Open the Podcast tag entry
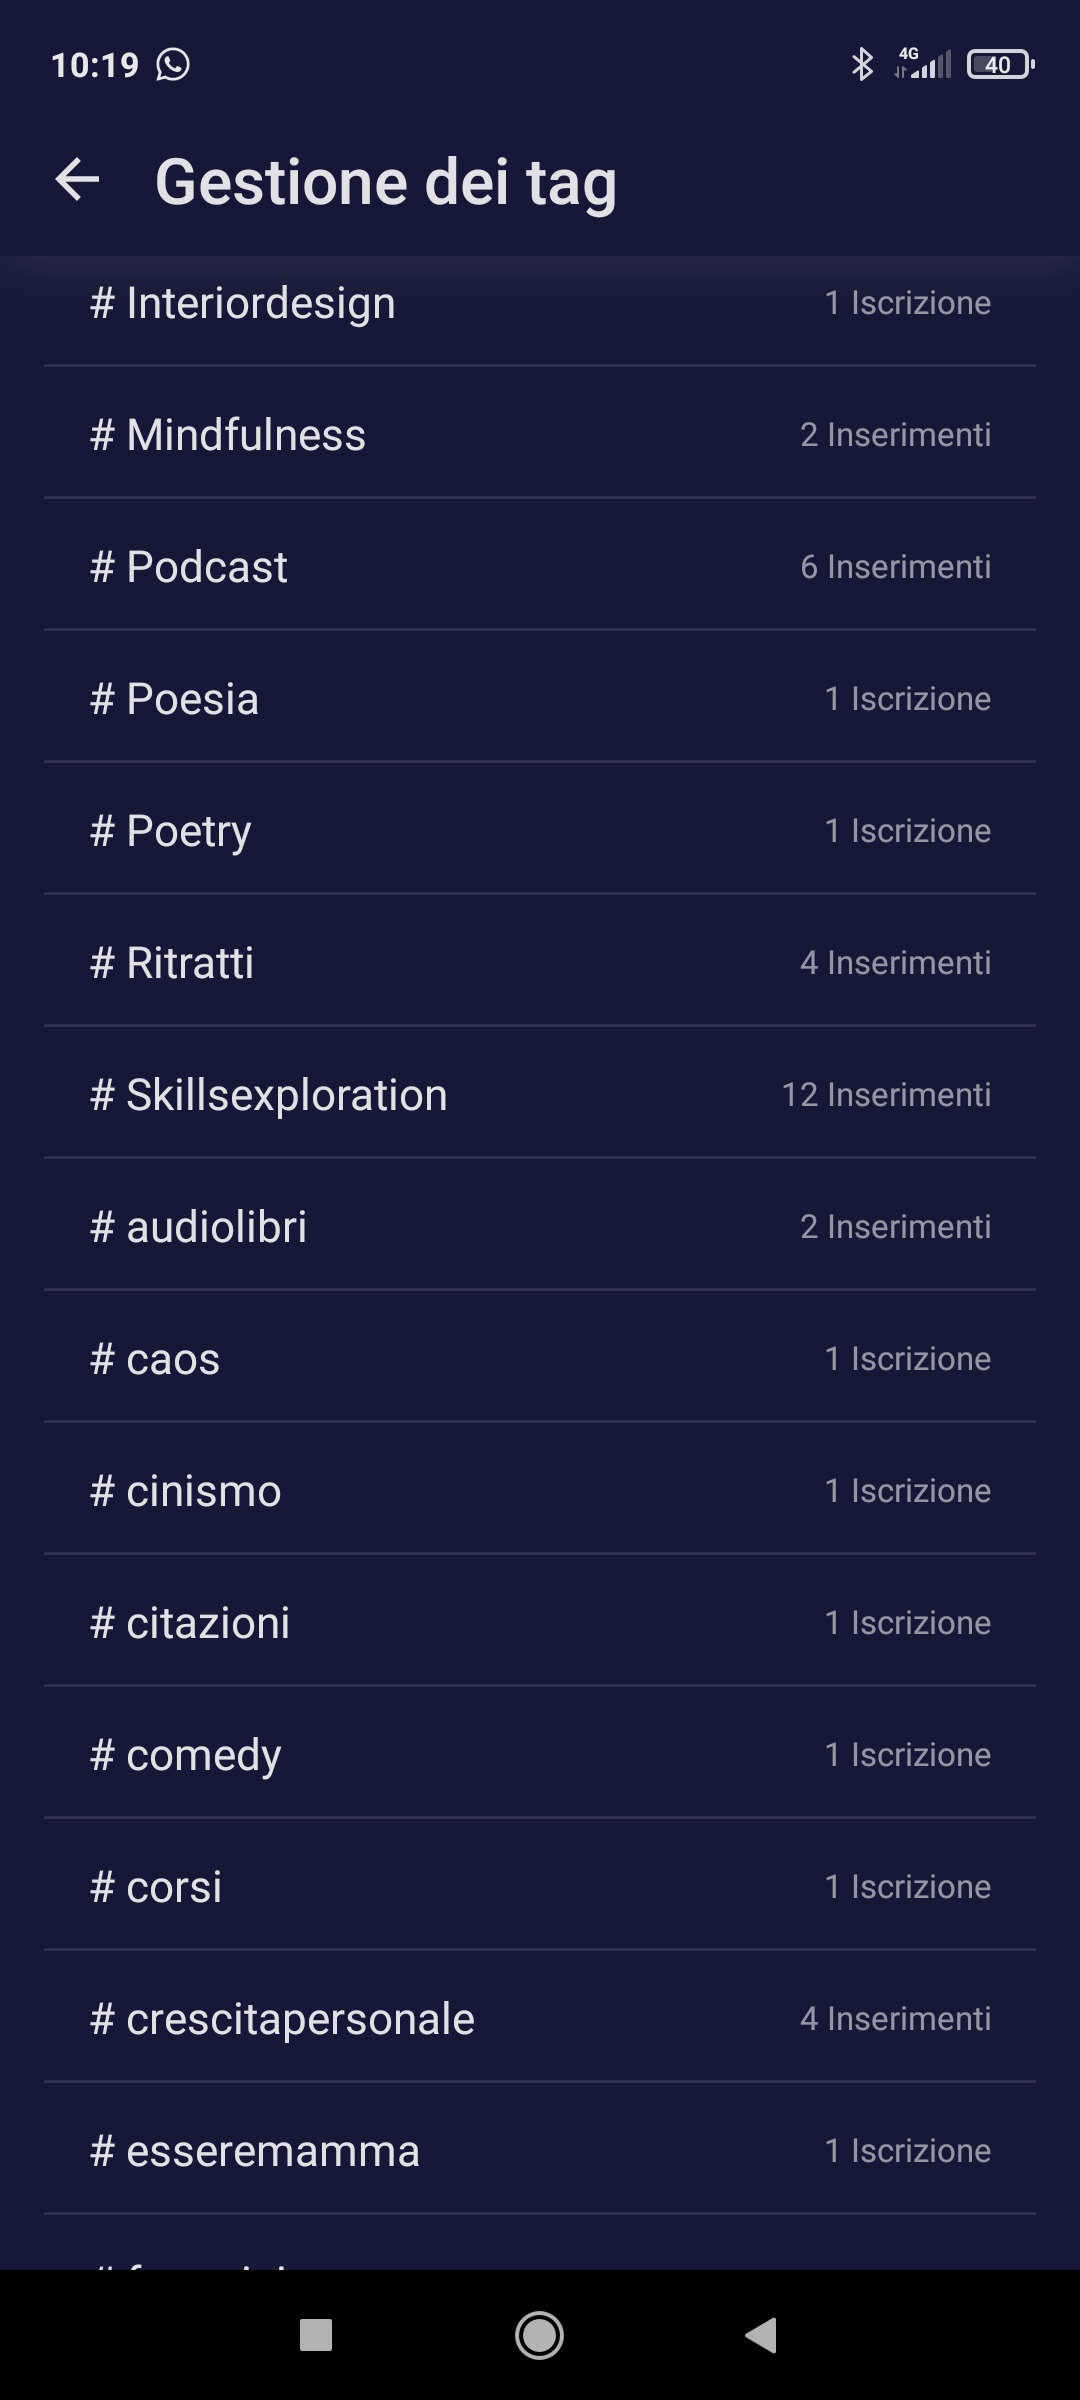The height and width of the screenshot is (2400, 1080). point(540,567)
